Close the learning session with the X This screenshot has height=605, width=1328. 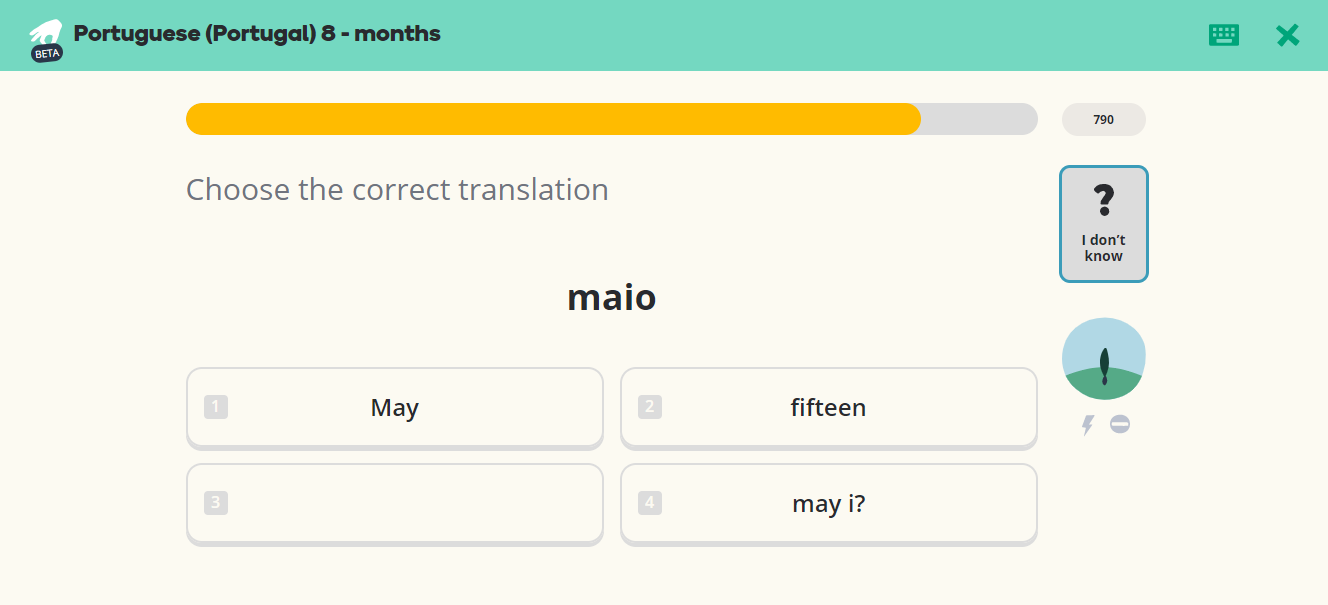(x=1287, y=35)
